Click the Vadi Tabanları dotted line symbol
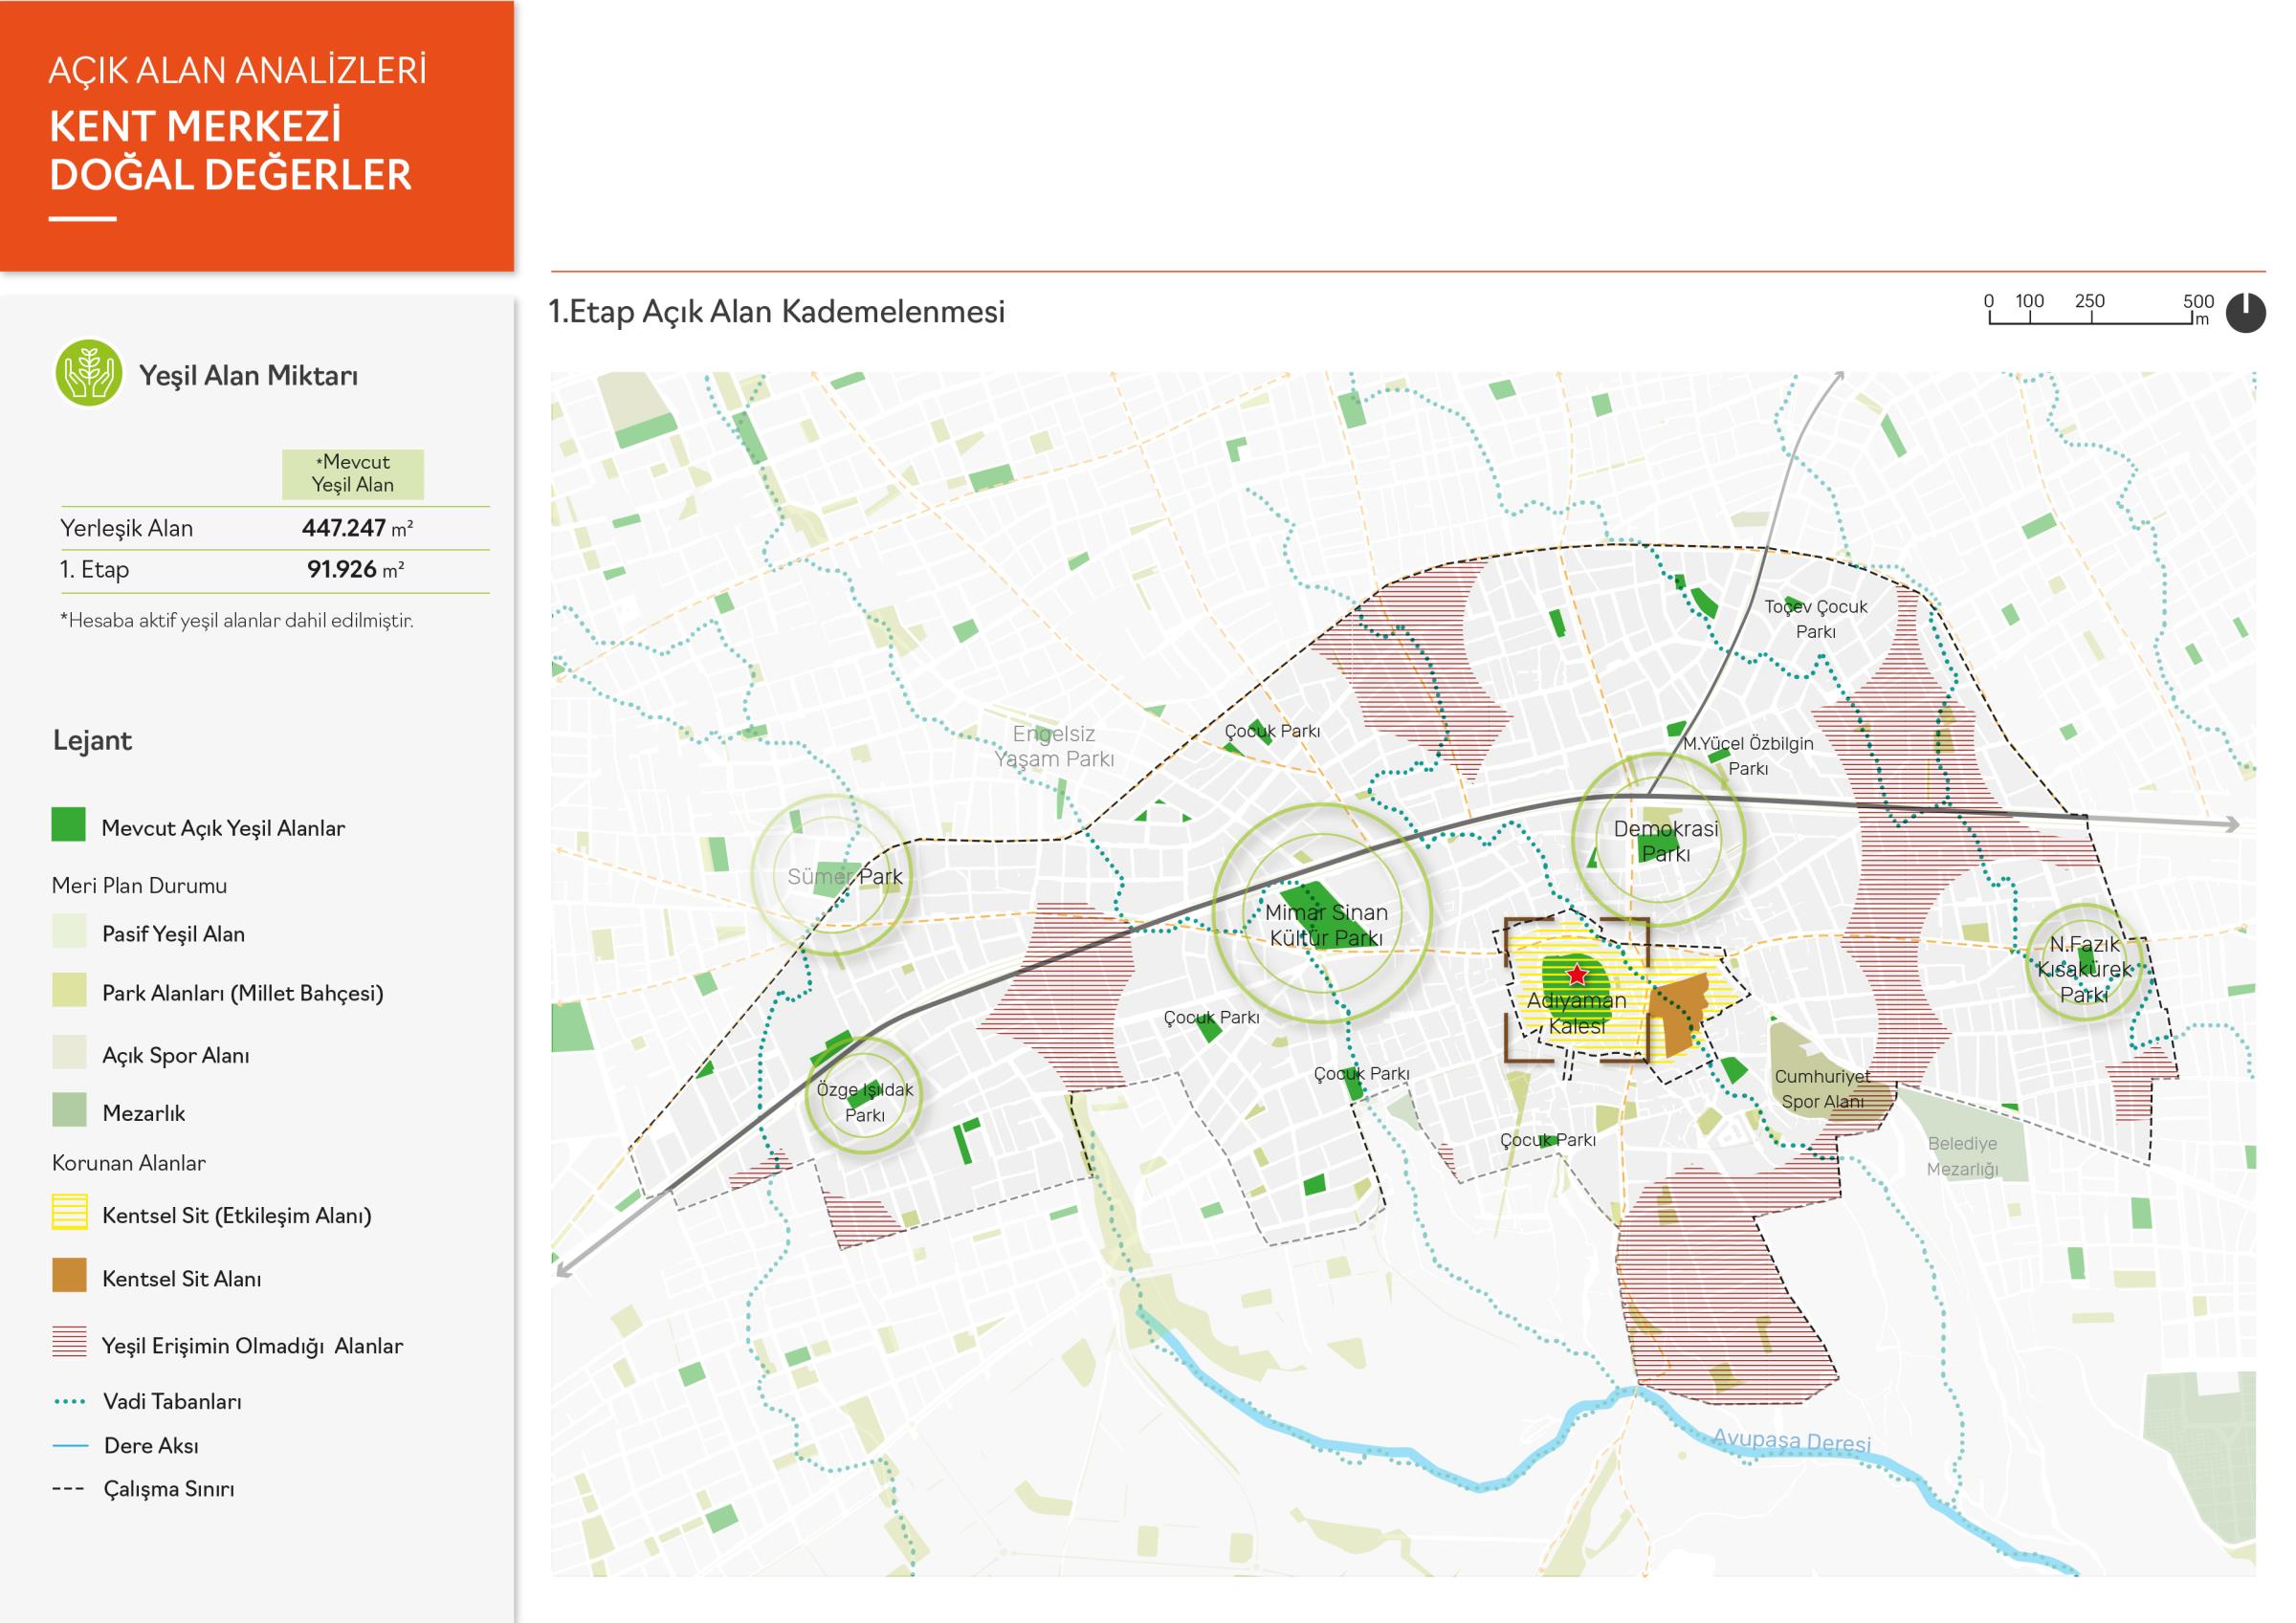2296x1623 pixels. click(69, 1401)
